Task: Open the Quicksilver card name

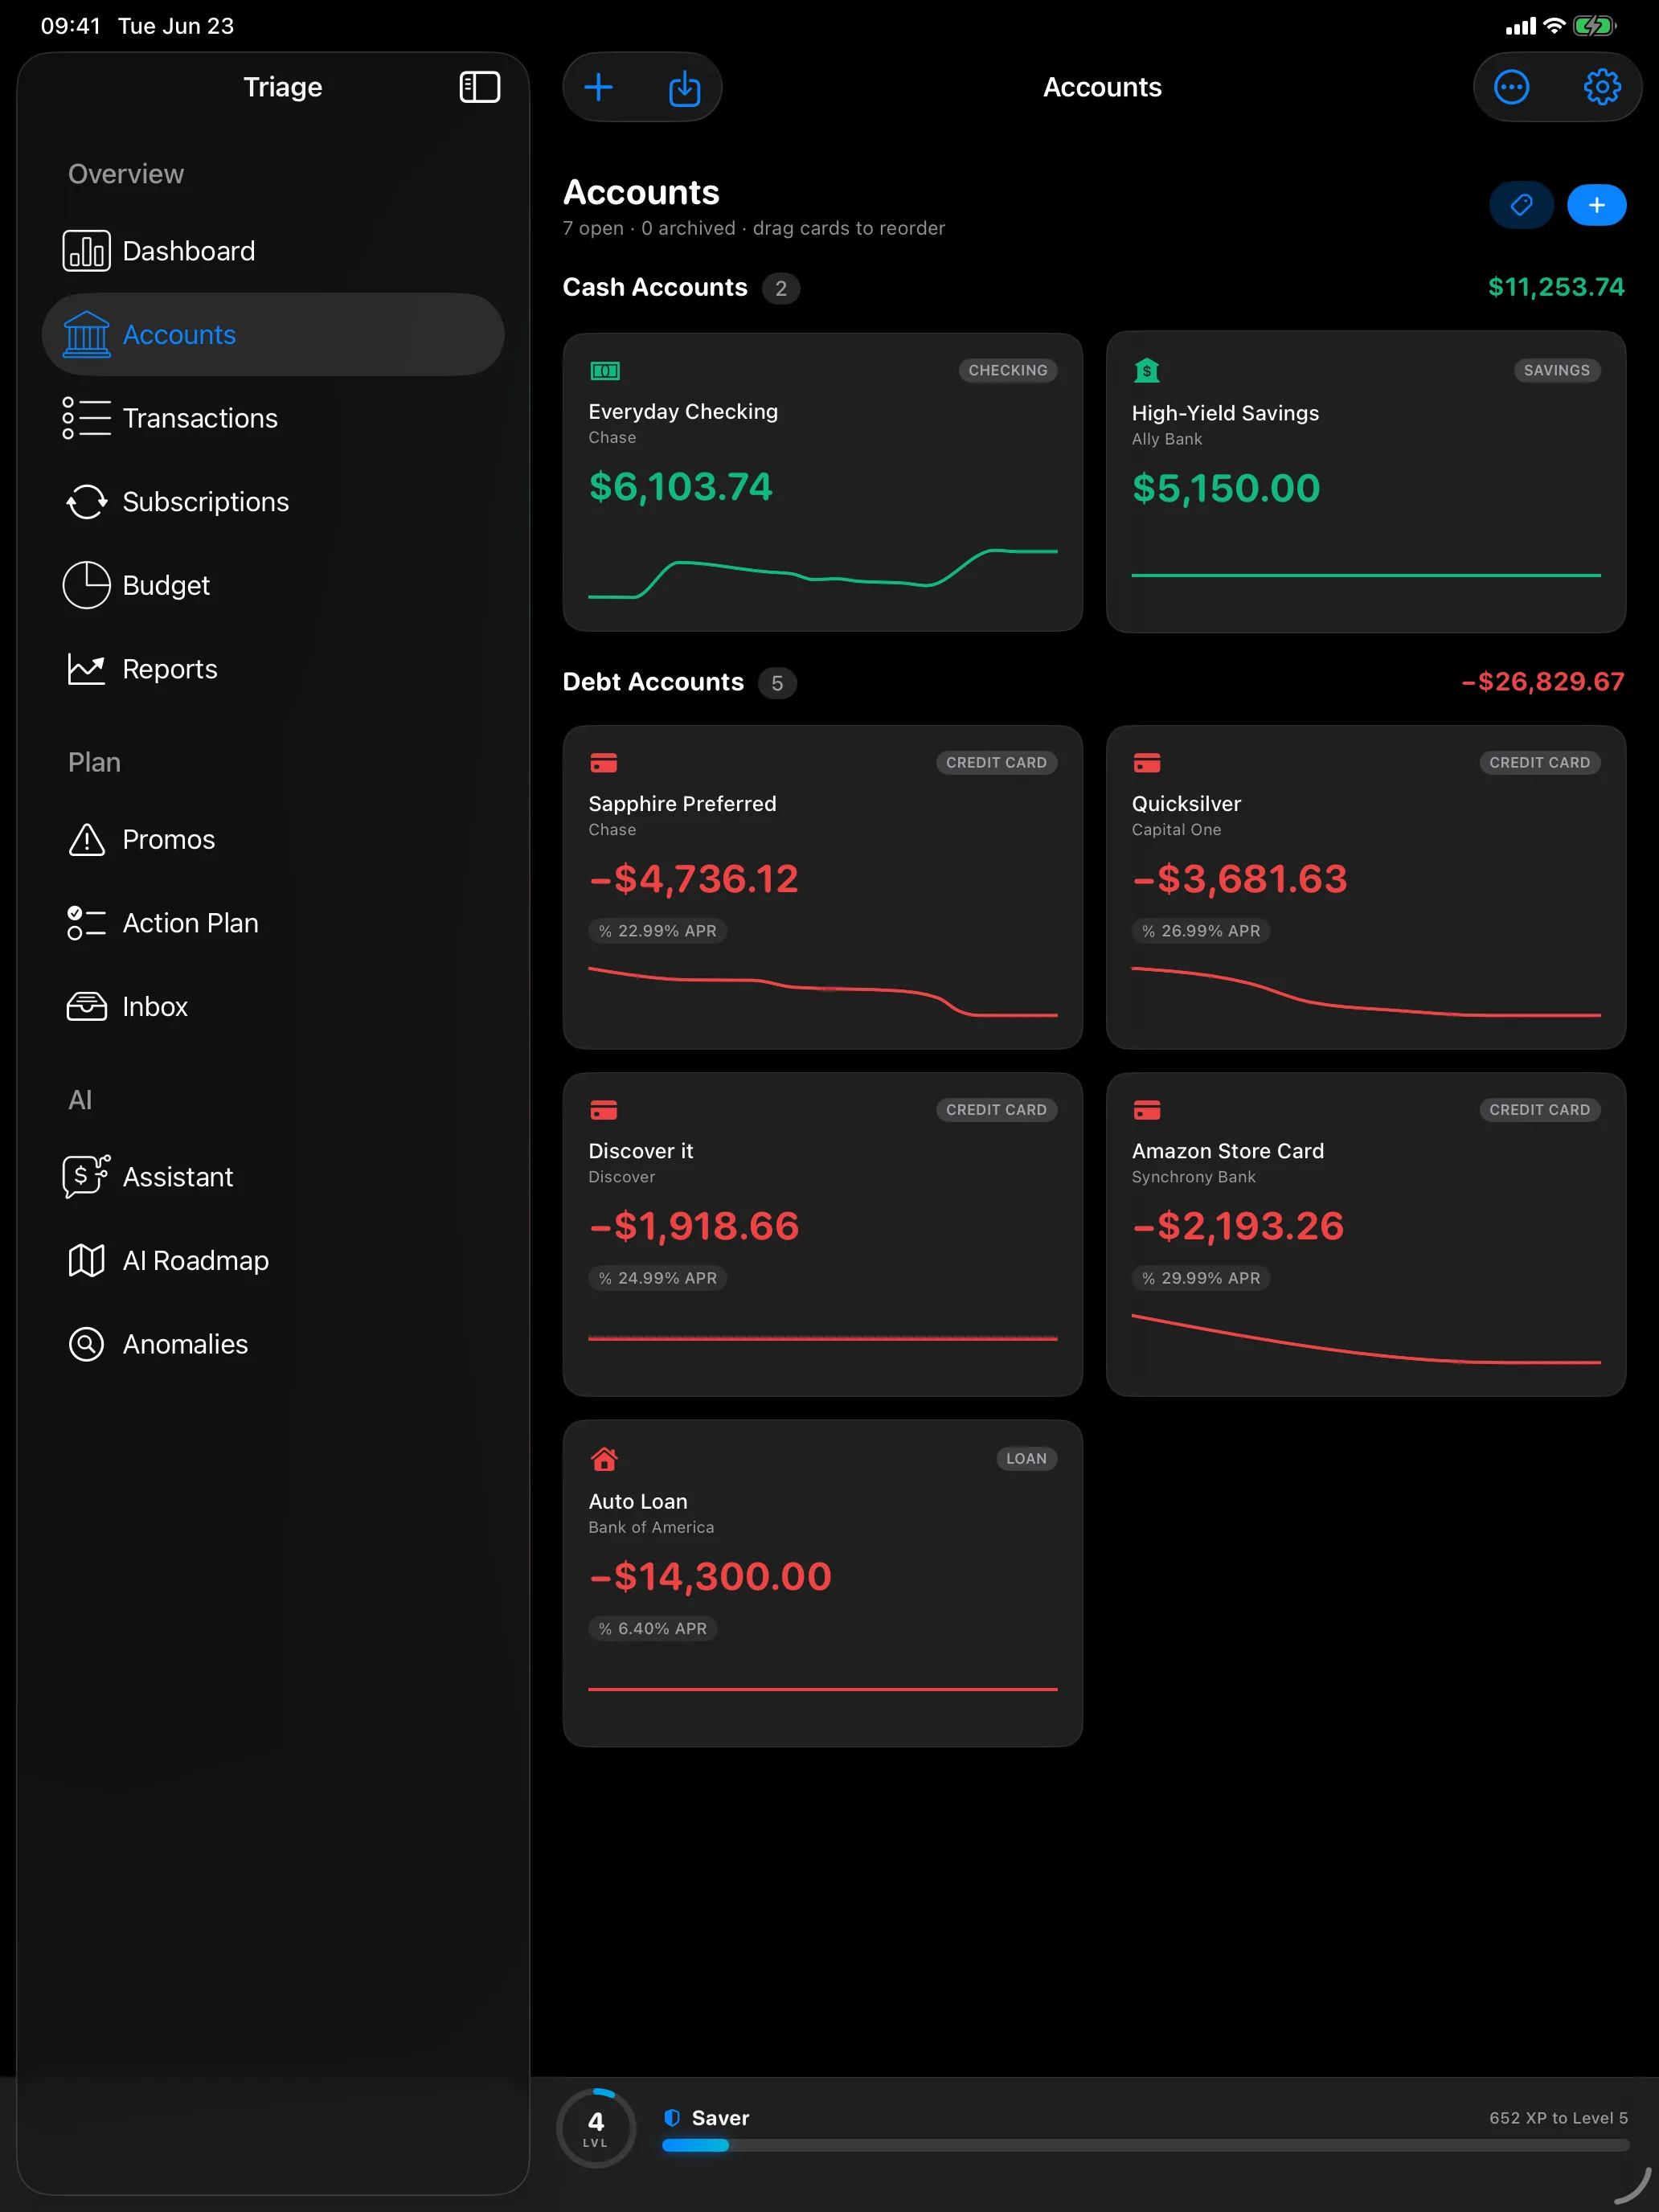Action: click(1186, 804)
